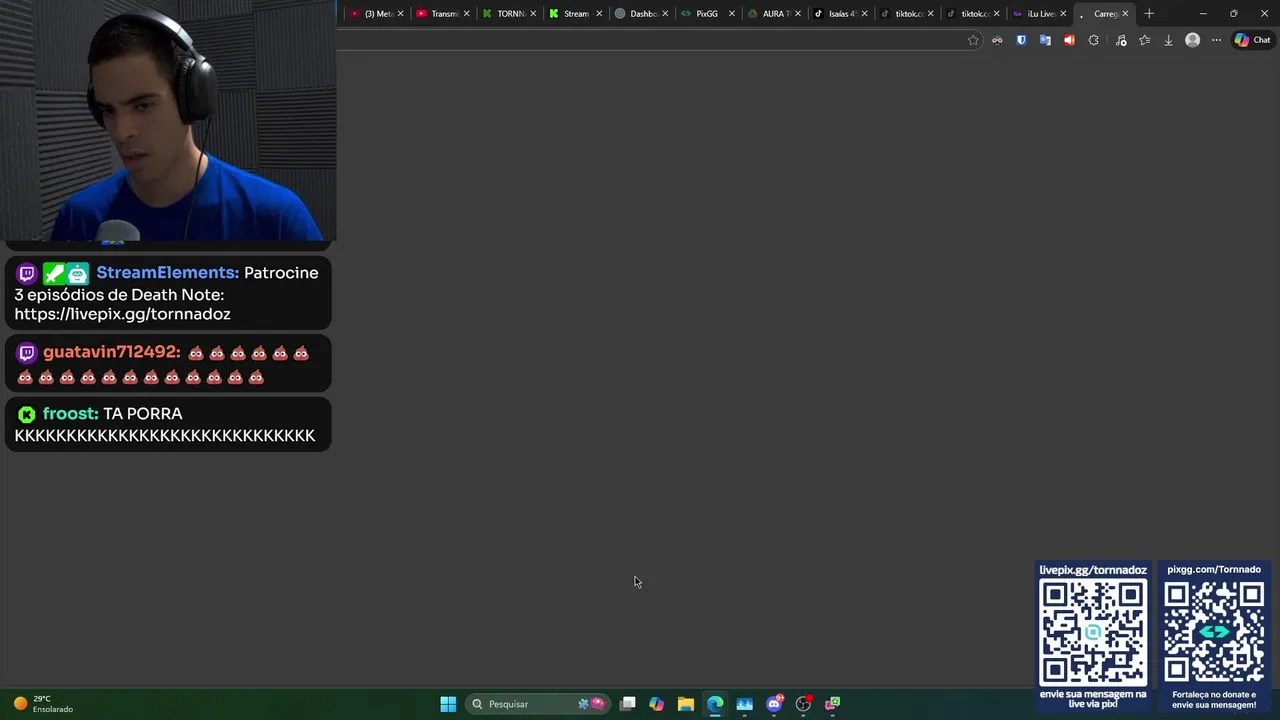Open Microsoft Edge taskbar icon
The width and height of the screenshot is (1280, 720).
[x=715, y=704]
